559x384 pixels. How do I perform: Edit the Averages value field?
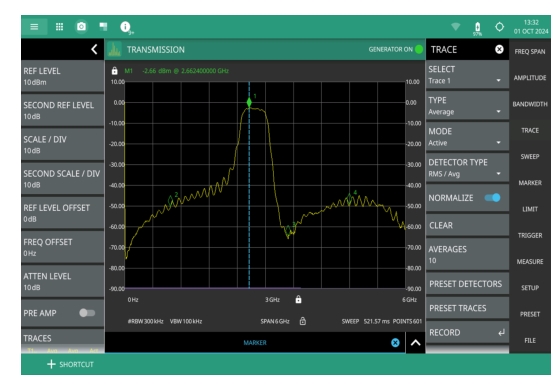[x=467, y=255]
